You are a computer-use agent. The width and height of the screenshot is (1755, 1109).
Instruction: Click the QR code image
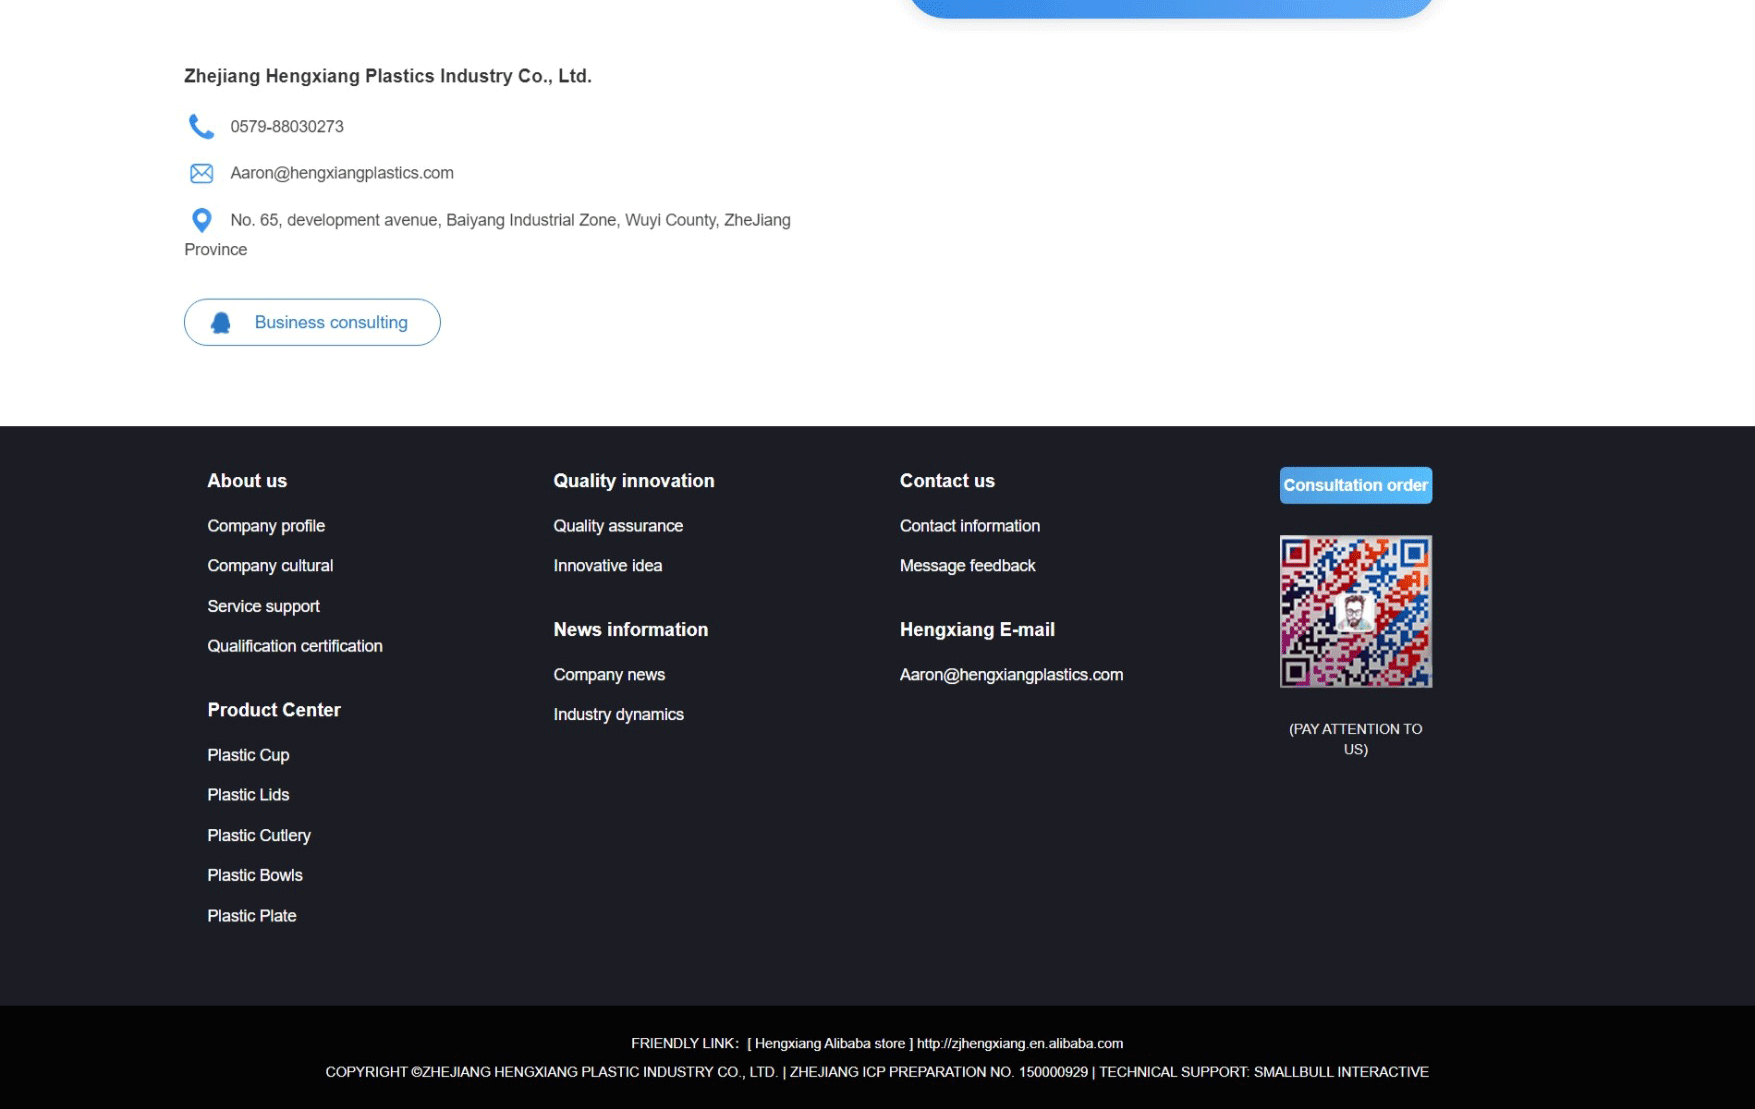[x=1355, y=611]
